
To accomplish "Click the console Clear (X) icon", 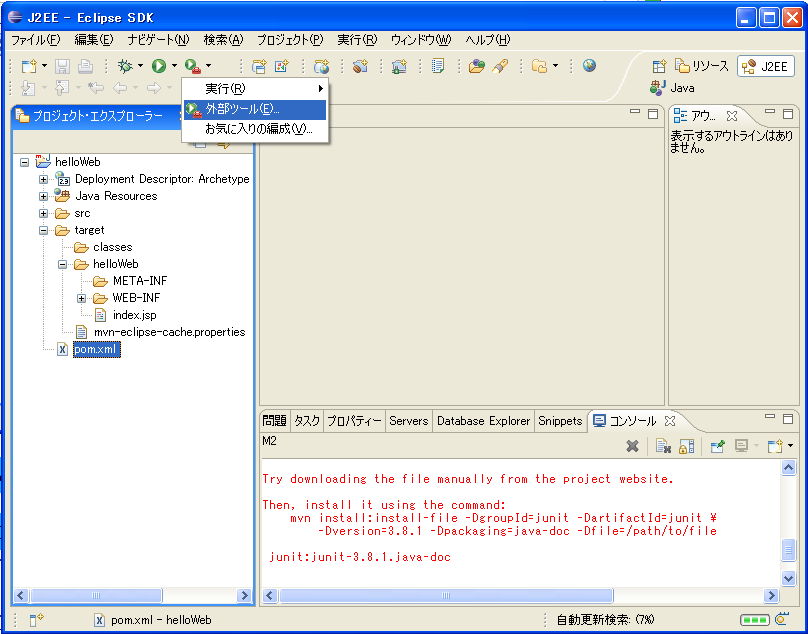I will pos(632,446).
